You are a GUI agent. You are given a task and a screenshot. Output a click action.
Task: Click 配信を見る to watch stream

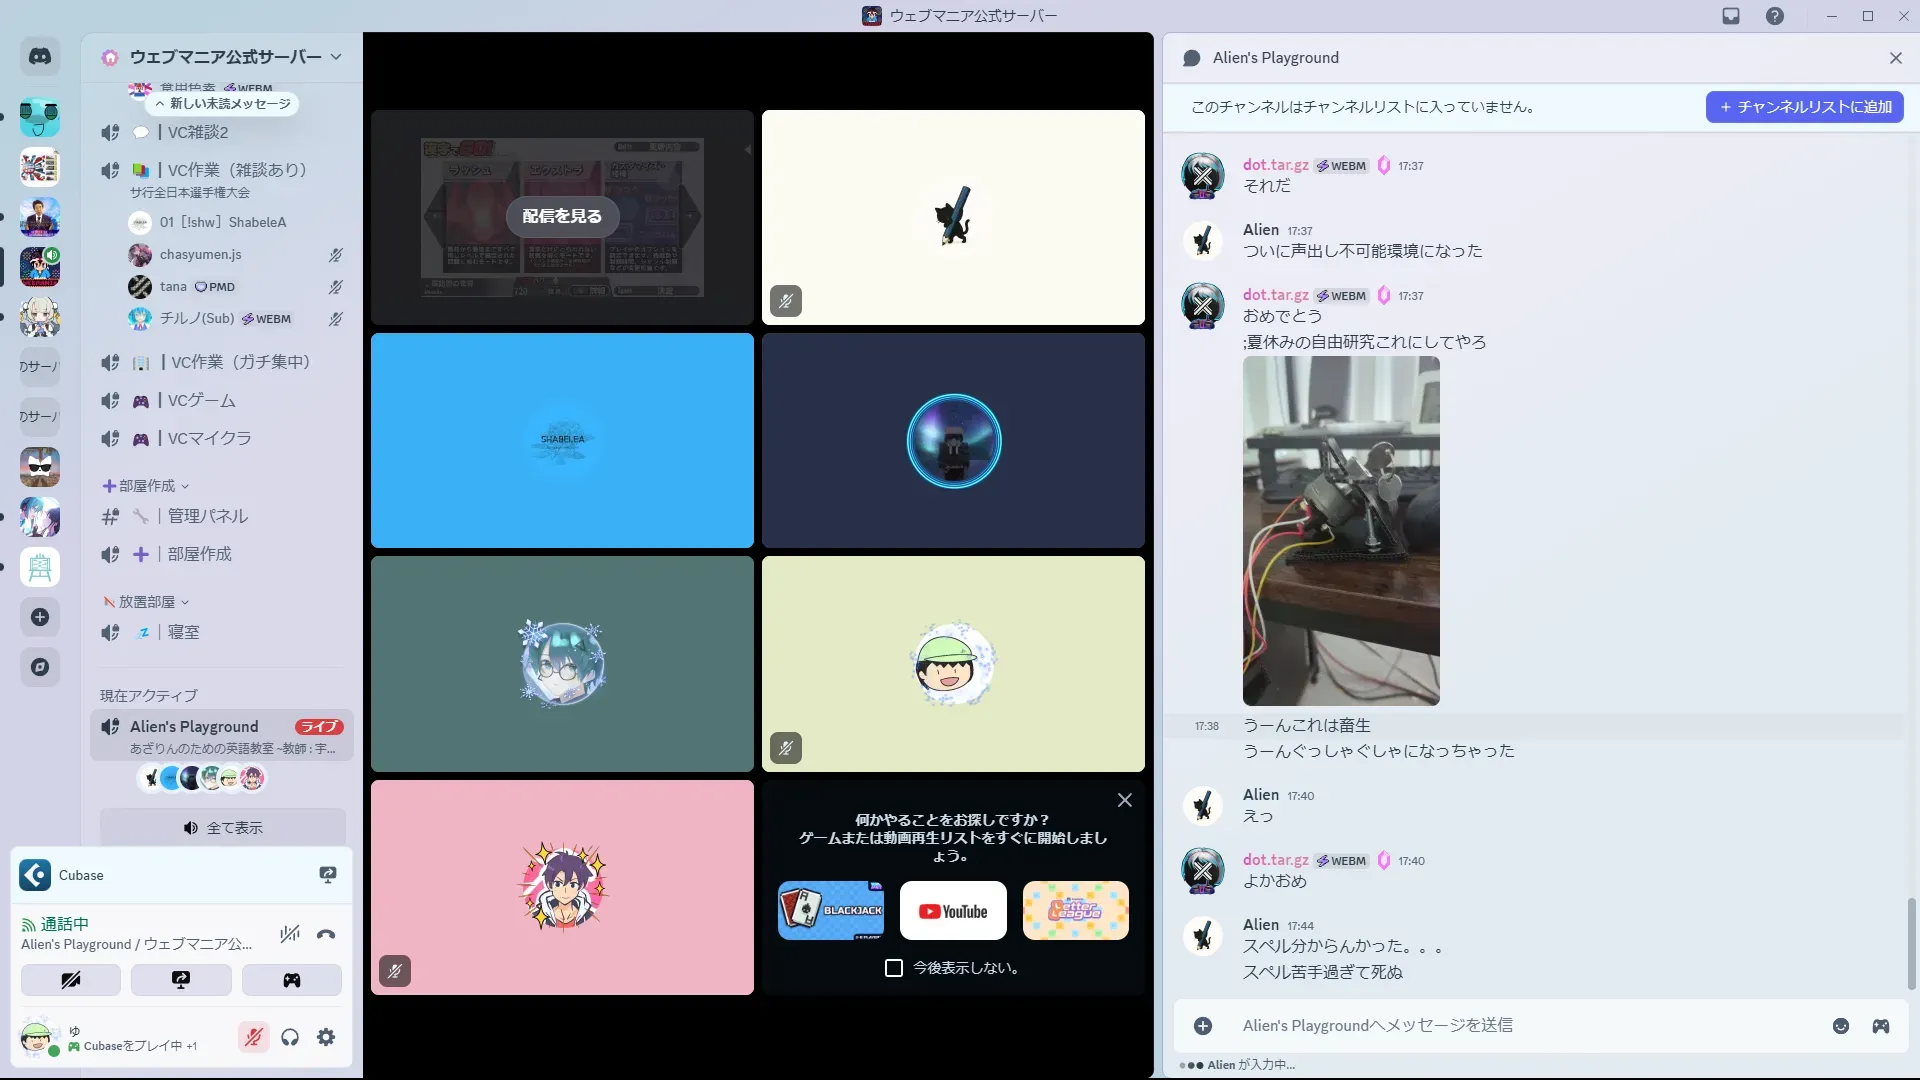pyautogui.click(x=562, y=216)
